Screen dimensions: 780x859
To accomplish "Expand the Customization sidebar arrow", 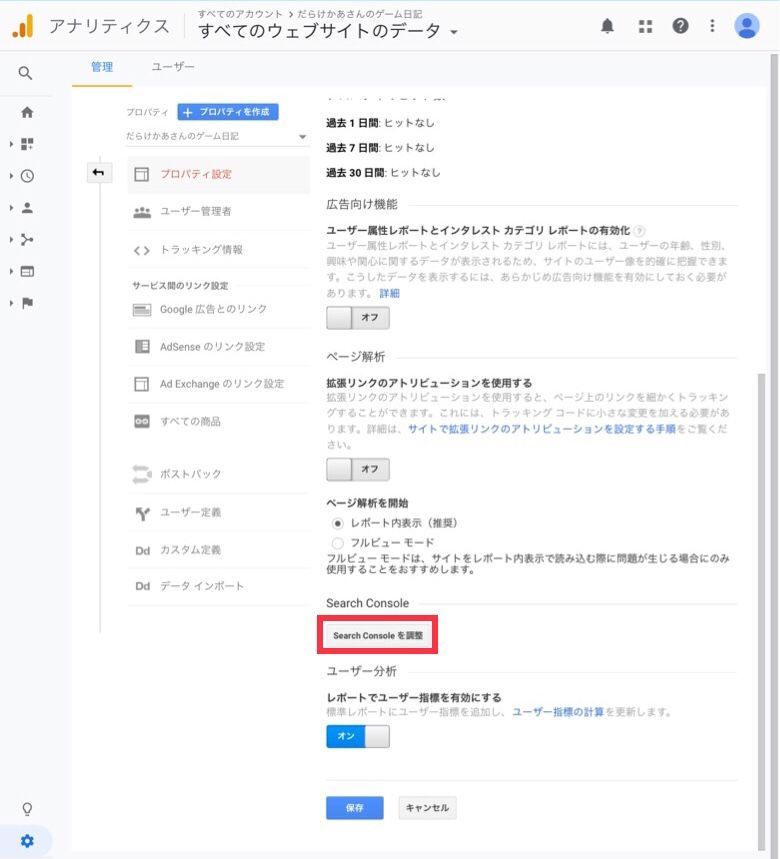I will [11, 144].
